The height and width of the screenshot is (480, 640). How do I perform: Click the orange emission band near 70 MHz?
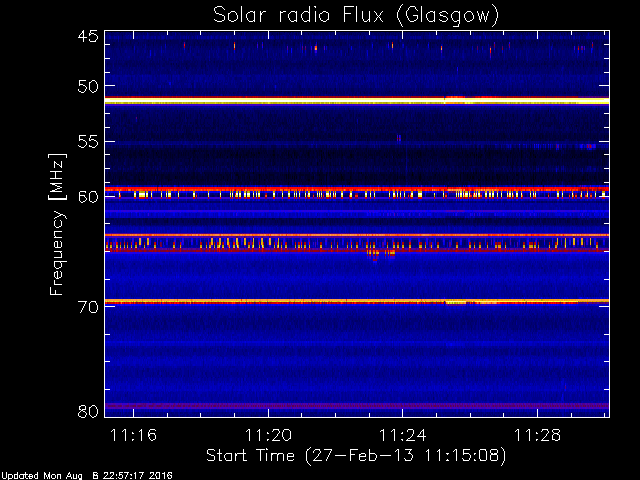[357, 302]
